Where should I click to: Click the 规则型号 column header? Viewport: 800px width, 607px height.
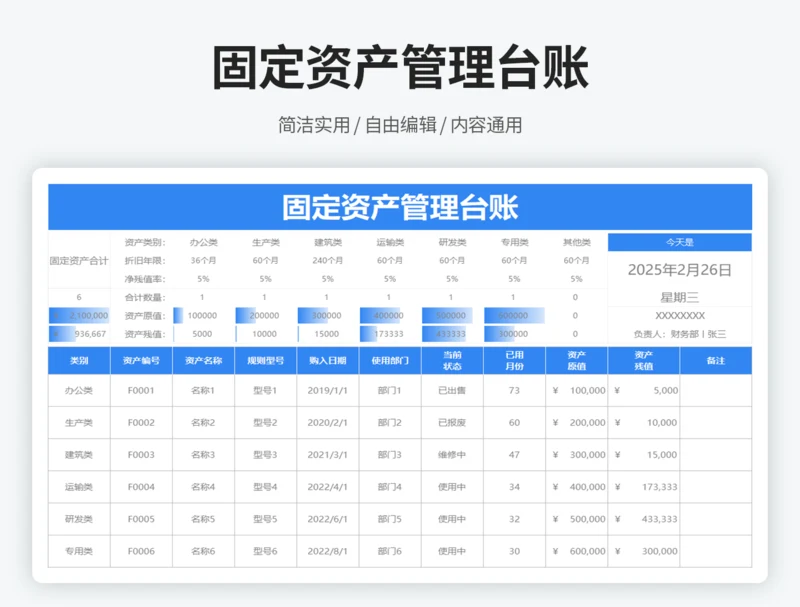coord(265,361)
